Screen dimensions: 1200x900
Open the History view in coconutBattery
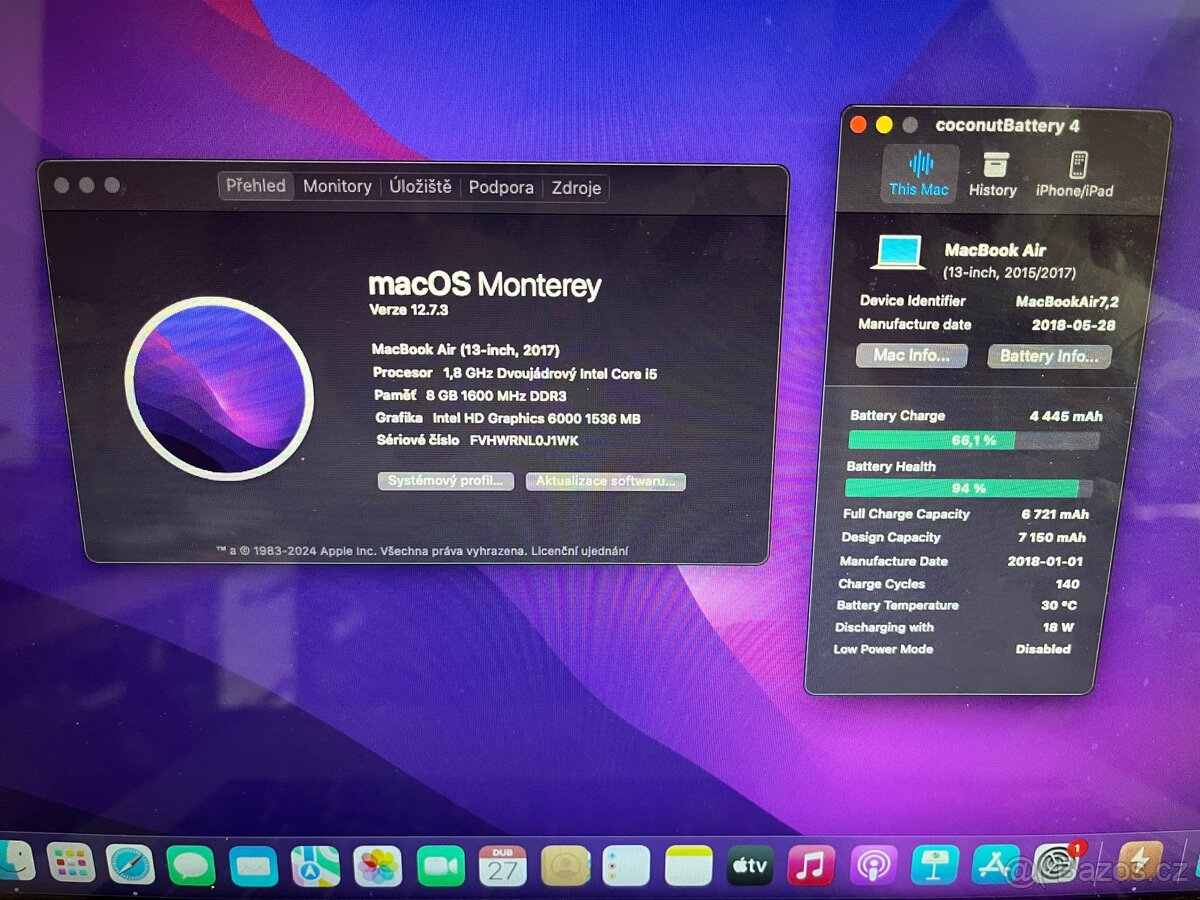[993, 172]
